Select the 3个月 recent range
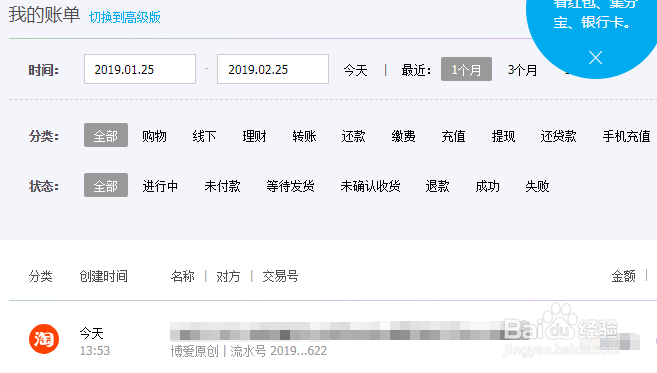 coord(522,70)
